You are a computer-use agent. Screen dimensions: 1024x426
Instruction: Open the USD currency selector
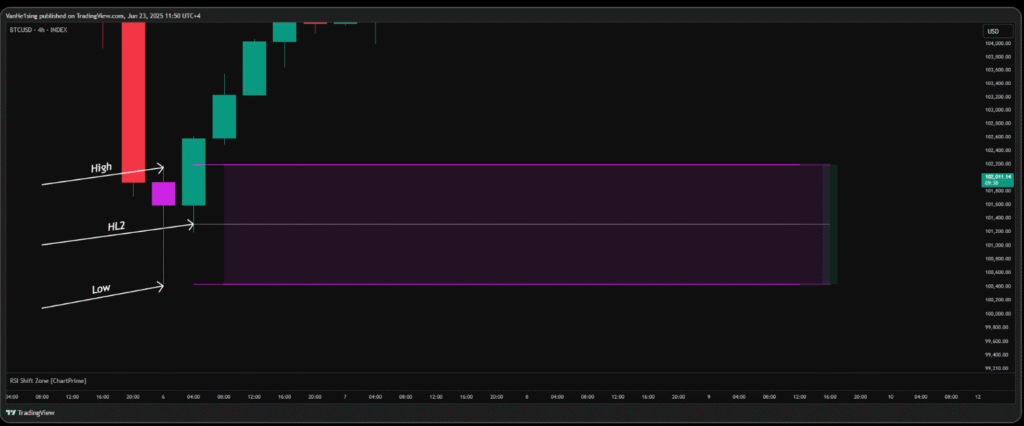[x=993, y=31]
